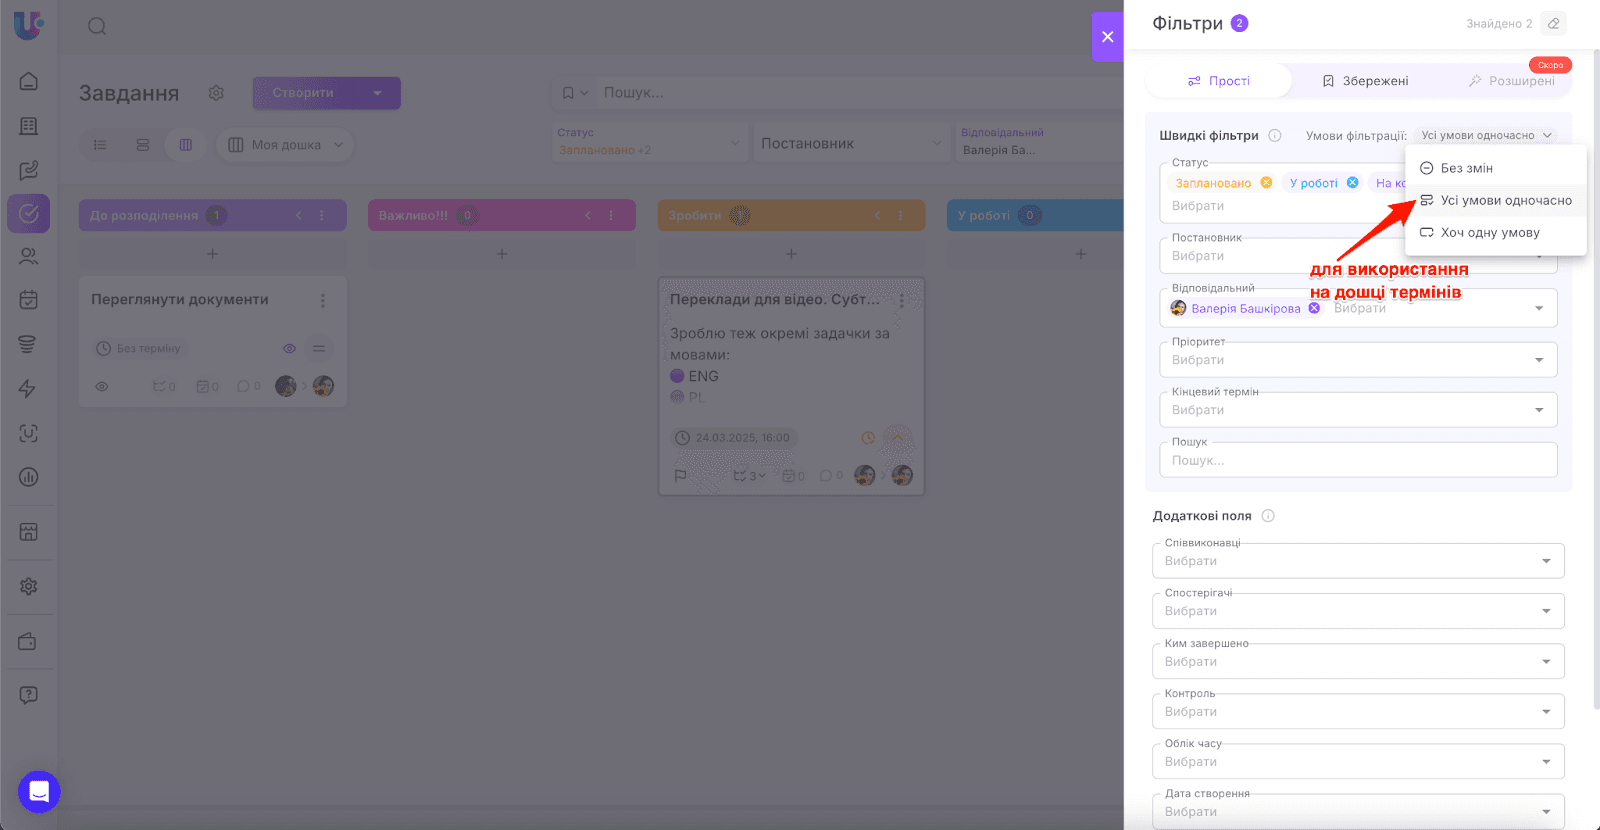Switch to the Прості filters tab
This screenshot has height=830, width=1600.
click(x=1218, y=81)
